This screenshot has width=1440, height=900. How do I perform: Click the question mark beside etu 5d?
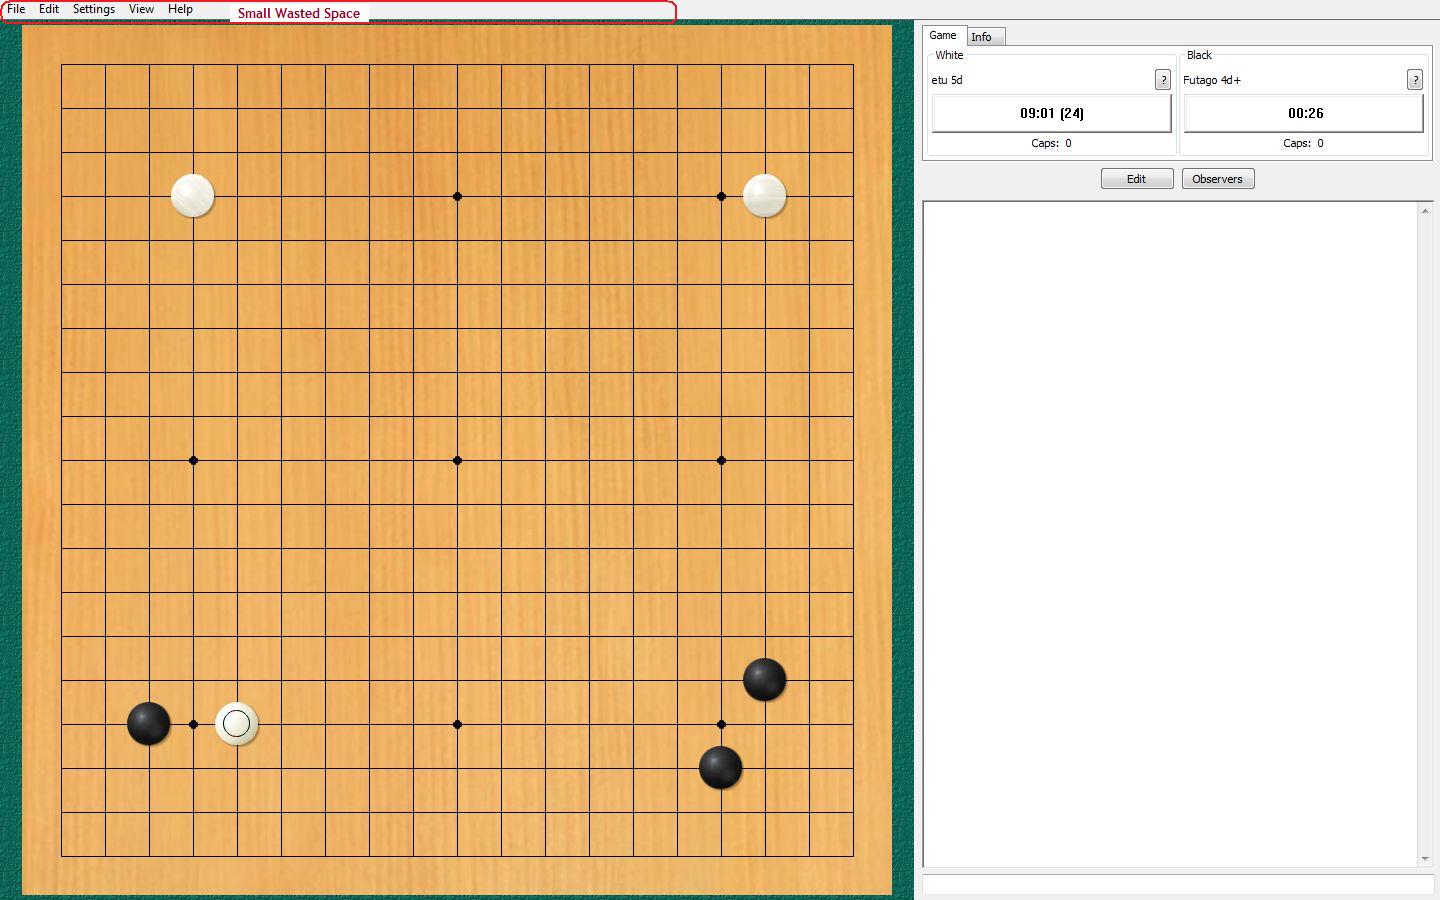pyautogui.click(x=1162, y=80)
